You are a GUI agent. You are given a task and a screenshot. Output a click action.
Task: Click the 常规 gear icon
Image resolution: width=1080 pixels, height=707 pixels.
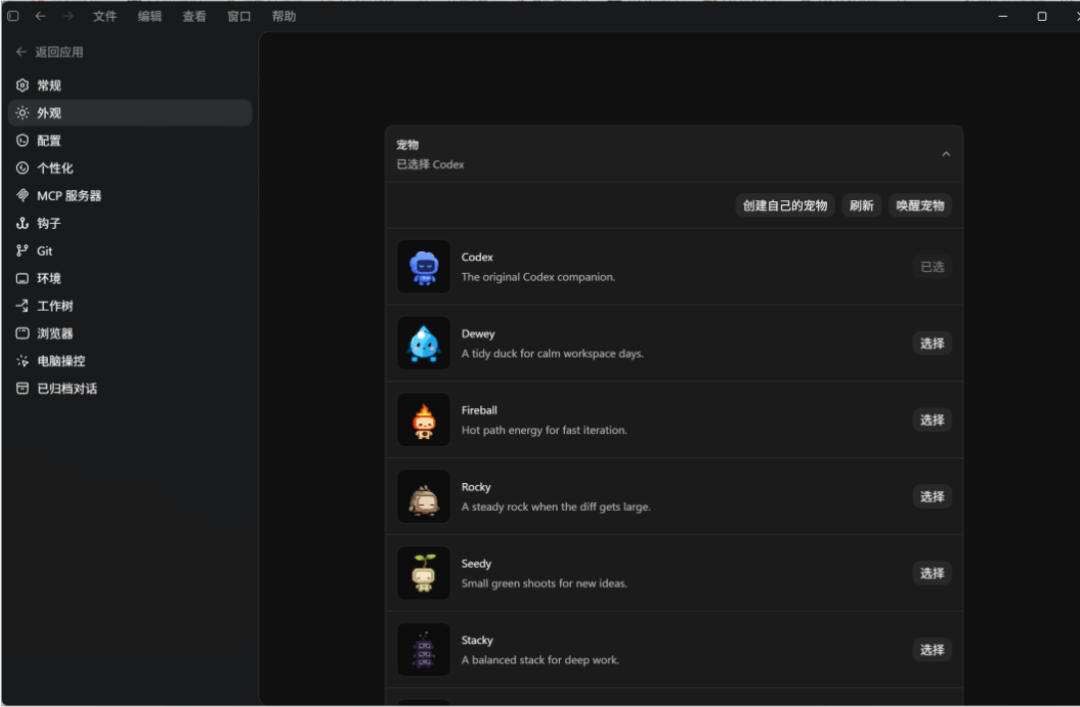coord(23,85)
